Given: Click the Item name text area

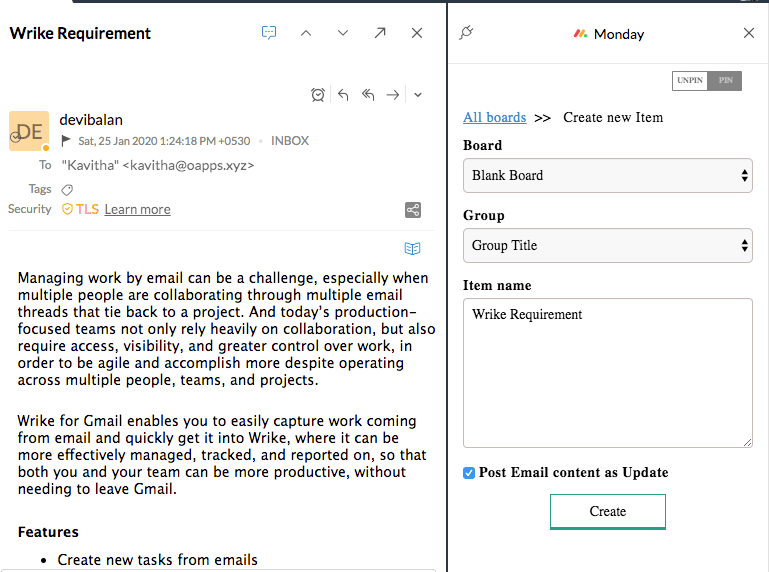Looking at the screenshot, I should 608,373.
